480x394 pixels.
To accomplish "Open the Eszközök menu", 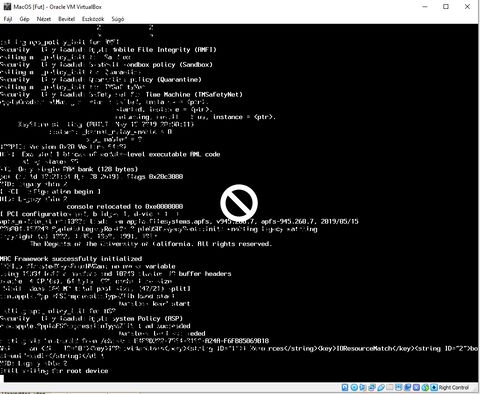I will (93, 19).
